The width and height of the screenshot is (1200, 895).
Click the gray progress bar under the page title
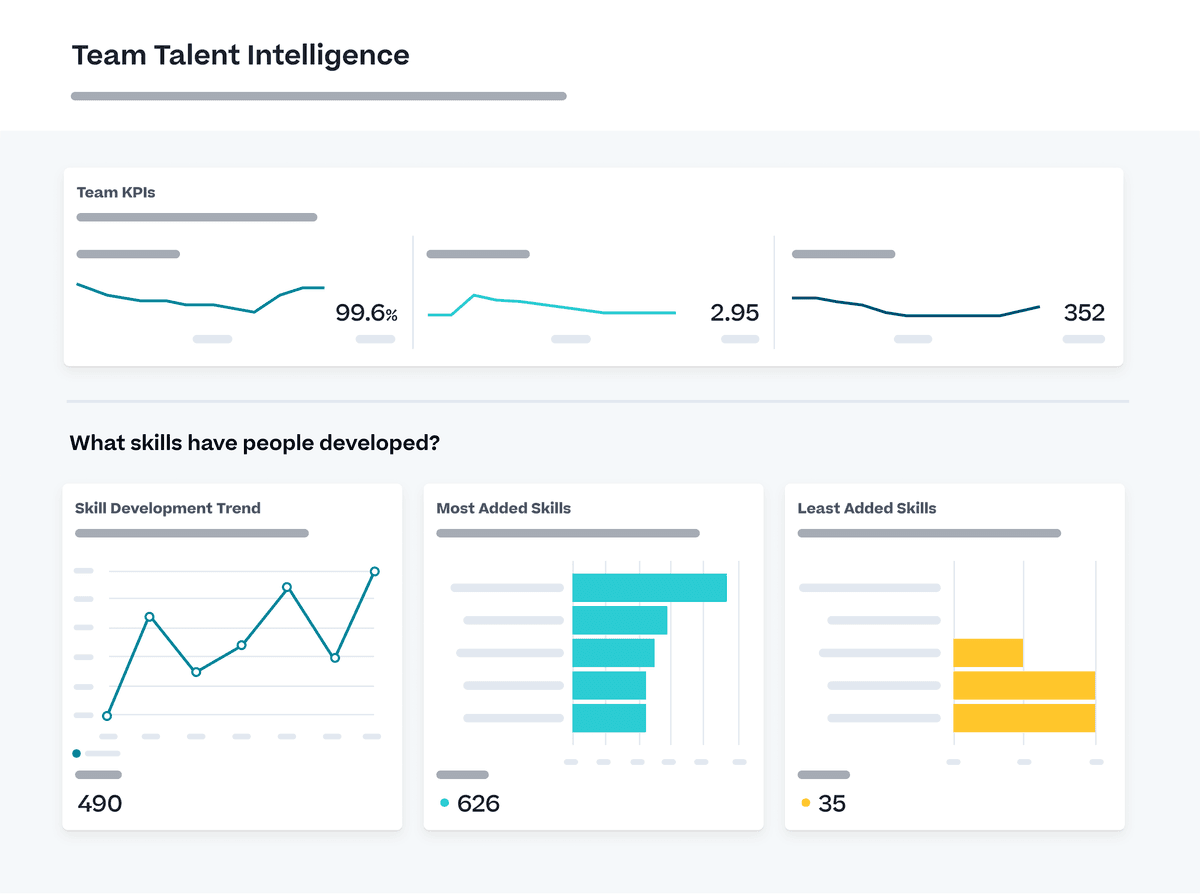[x=318, y=95]
